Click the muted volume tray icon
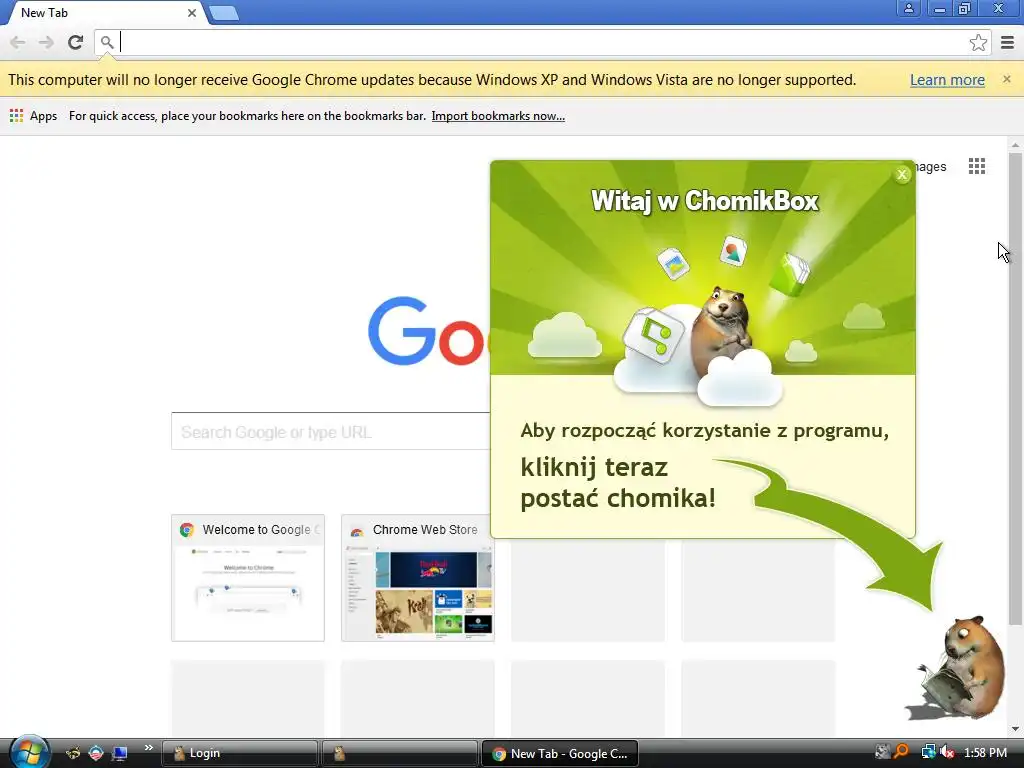This screenshot has width=1024, height=768. (946, 752)
